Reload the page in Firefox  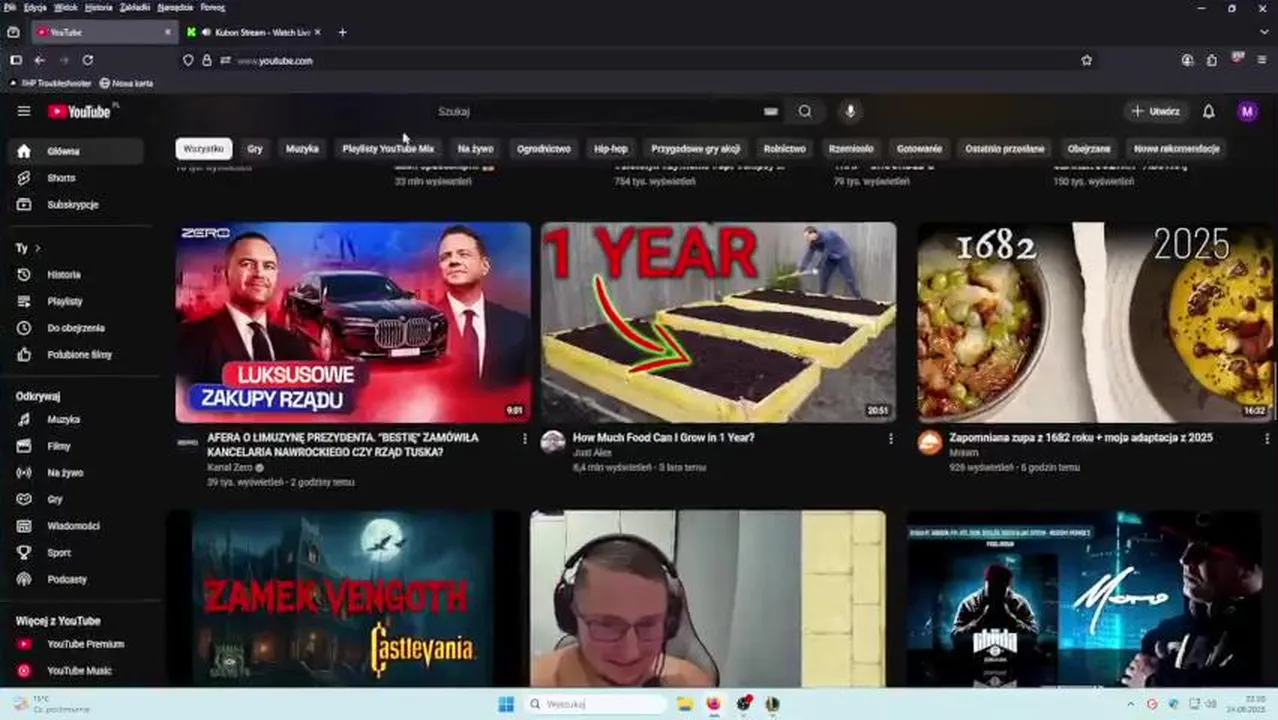(x=88, y=60)
